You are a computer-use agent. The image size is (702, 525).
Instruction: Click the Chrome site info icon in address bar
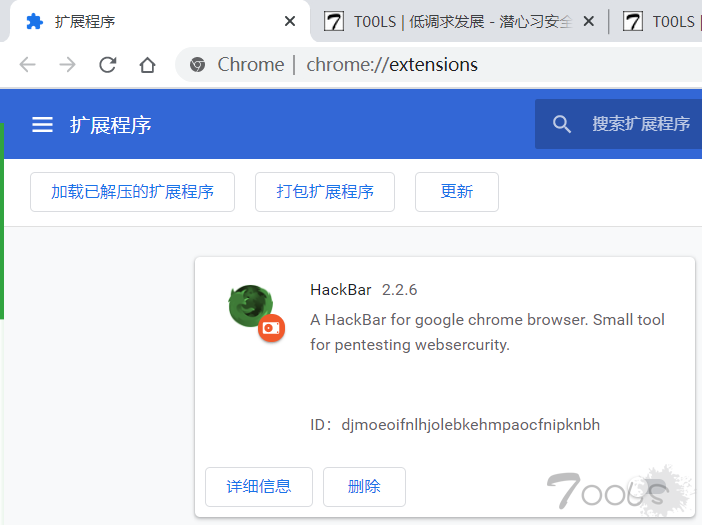click(x=197, y=65)
